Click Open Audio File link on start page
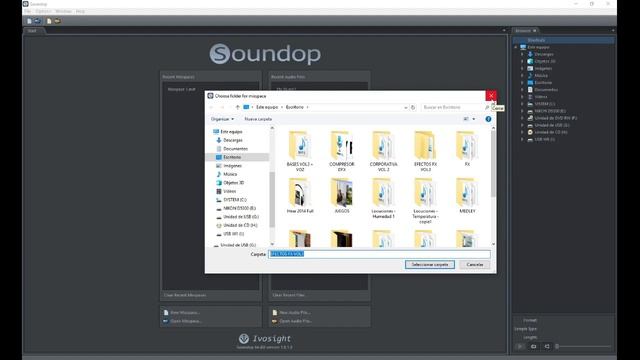This screenshot has height=360, width=640. click(x=296, y=321)
